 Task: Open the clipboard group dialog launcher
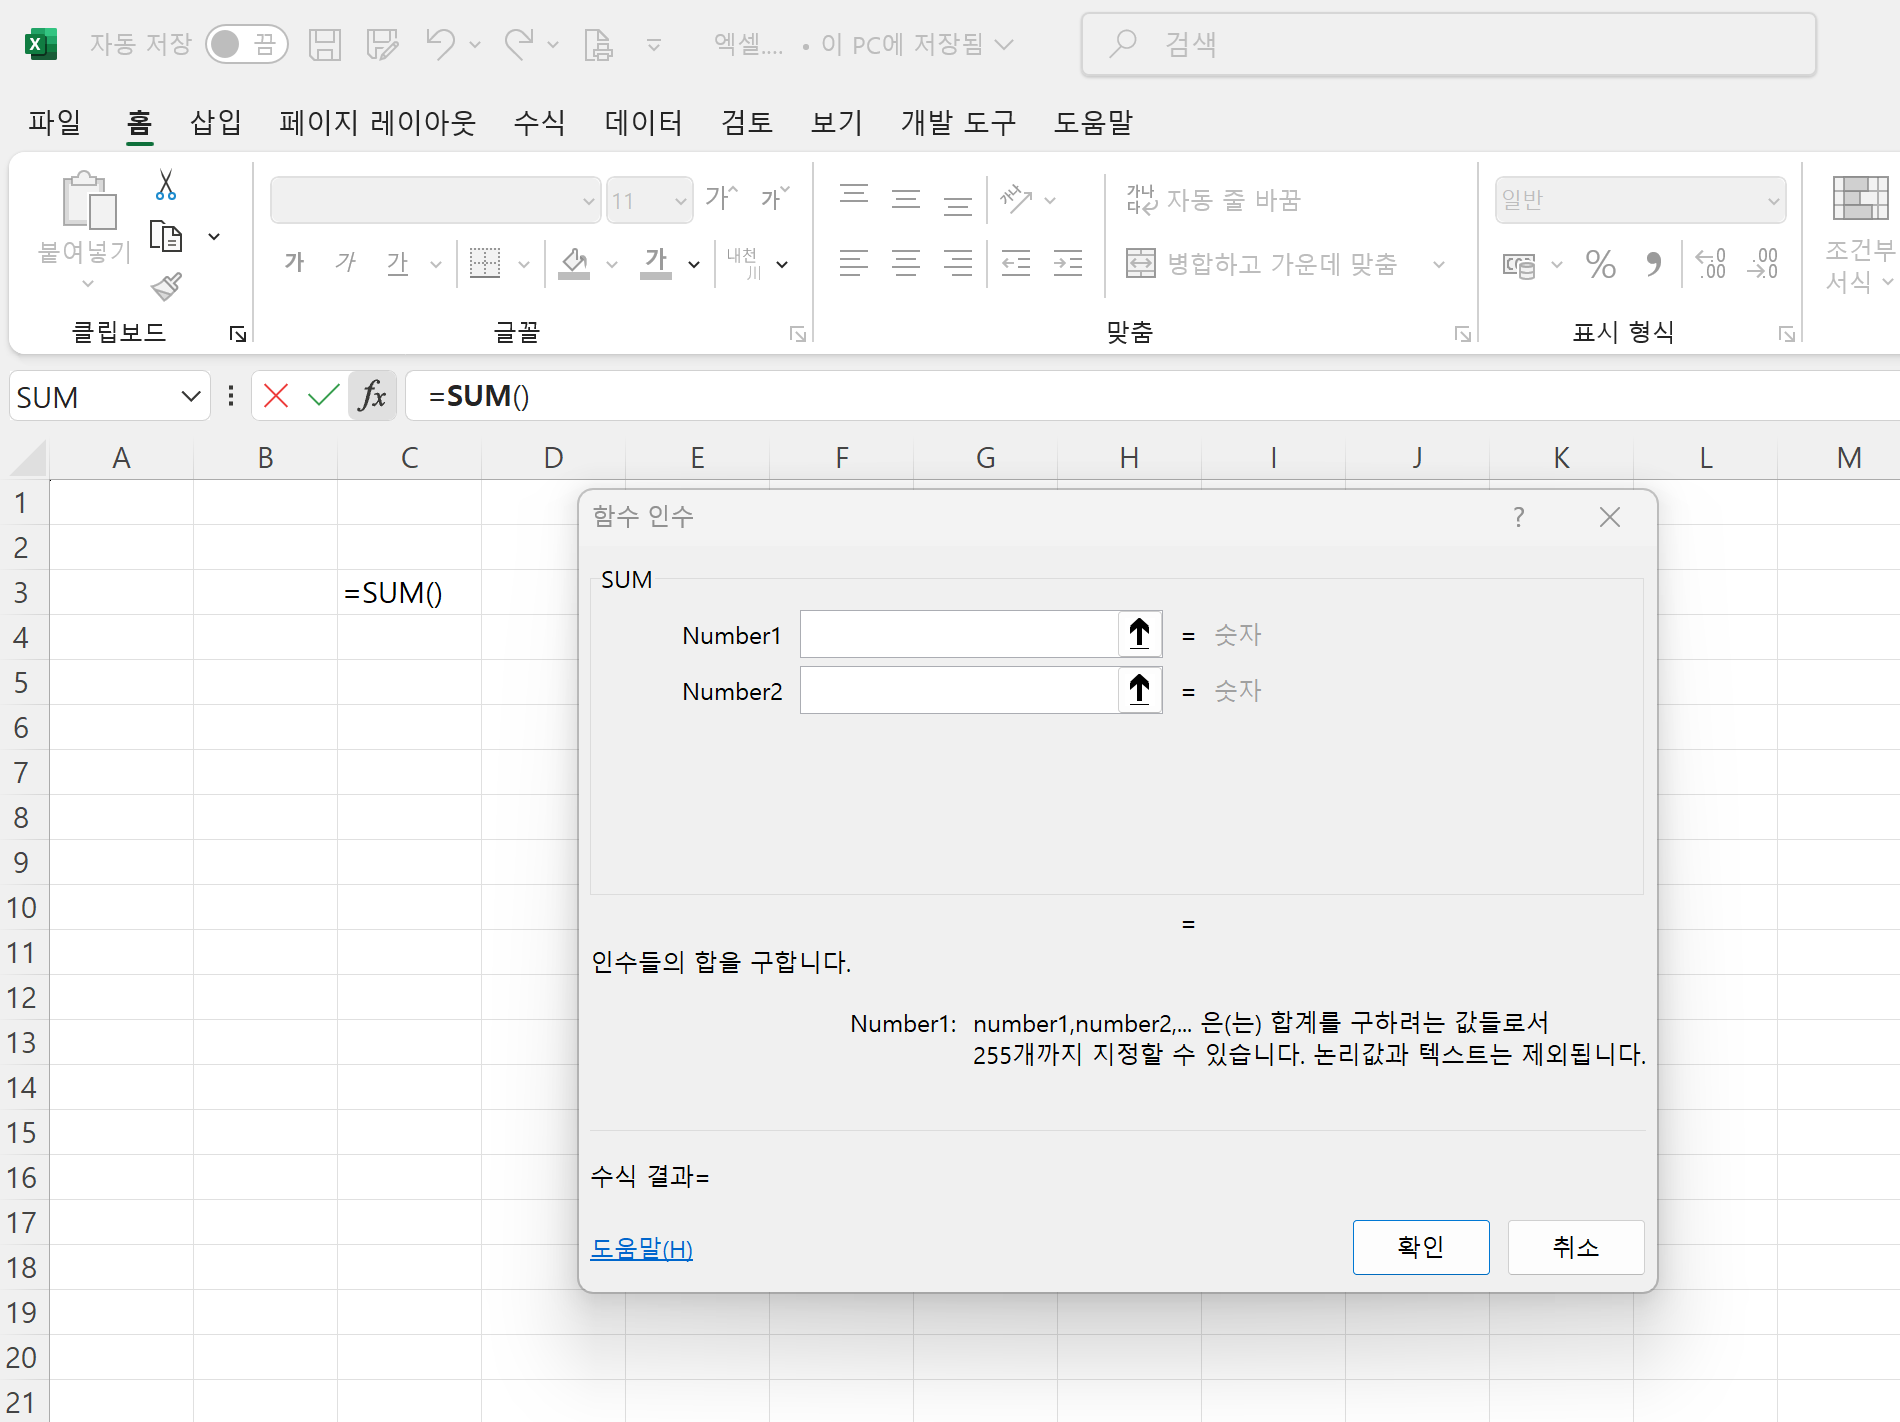click(238, 333)
